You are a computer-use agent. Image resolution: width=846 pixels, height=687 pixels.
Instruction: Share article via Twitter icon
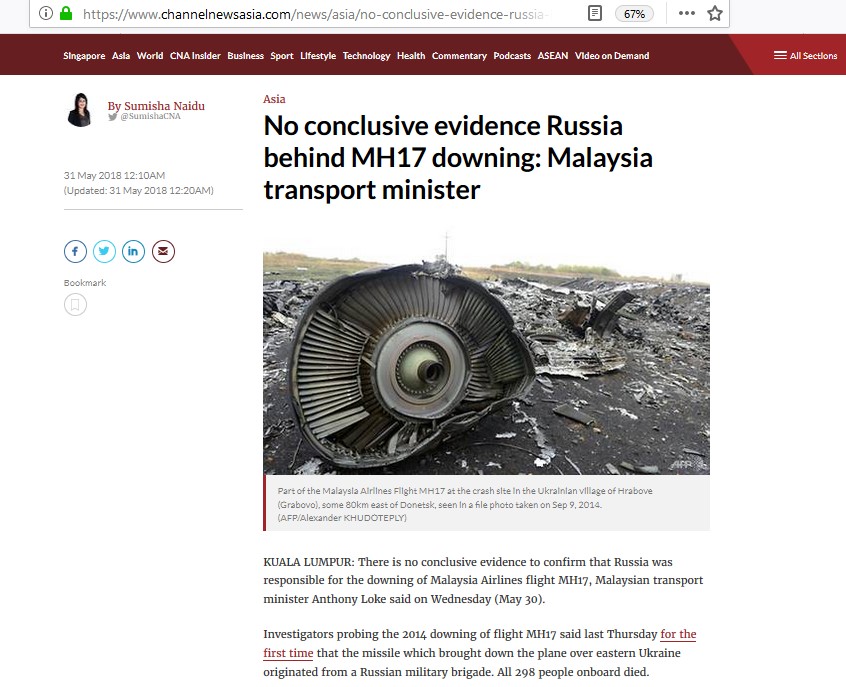click(104, 251)
